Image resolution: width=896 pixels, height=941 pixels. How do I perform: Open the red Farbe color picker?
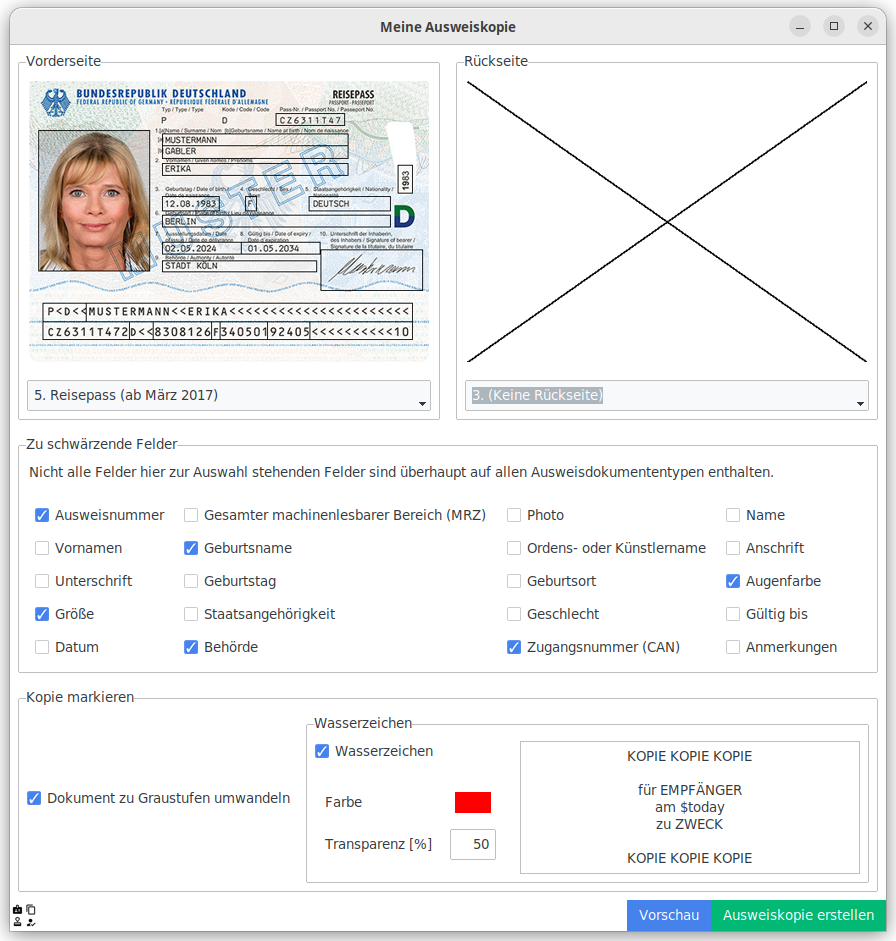click(473, 802)
